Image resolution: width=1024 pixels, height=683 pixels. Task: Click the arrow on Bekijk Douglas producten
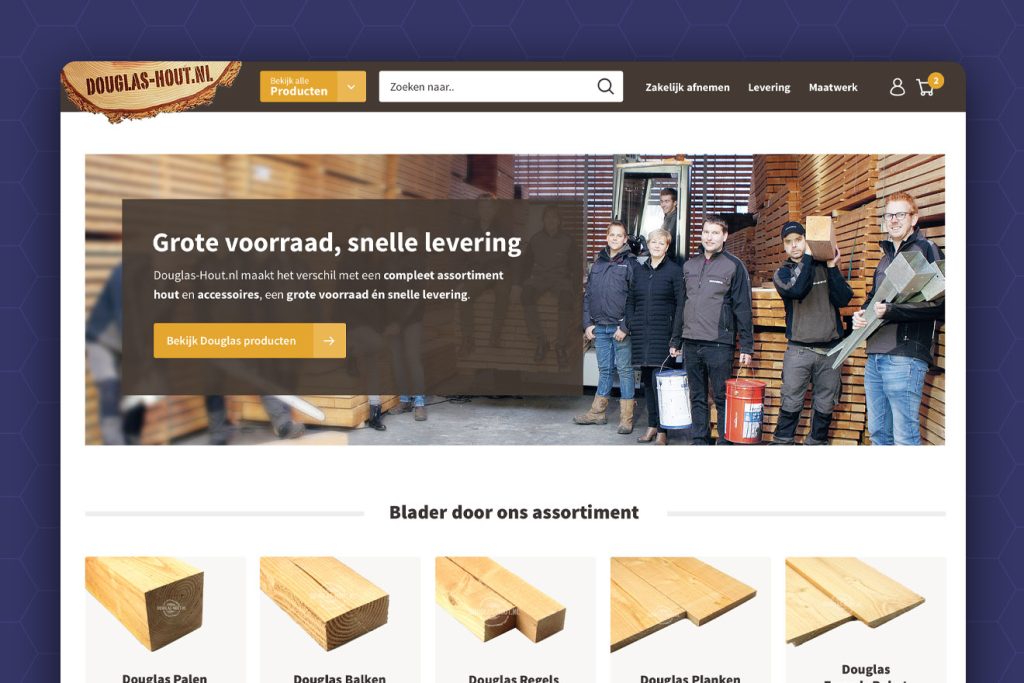(329, 340)
